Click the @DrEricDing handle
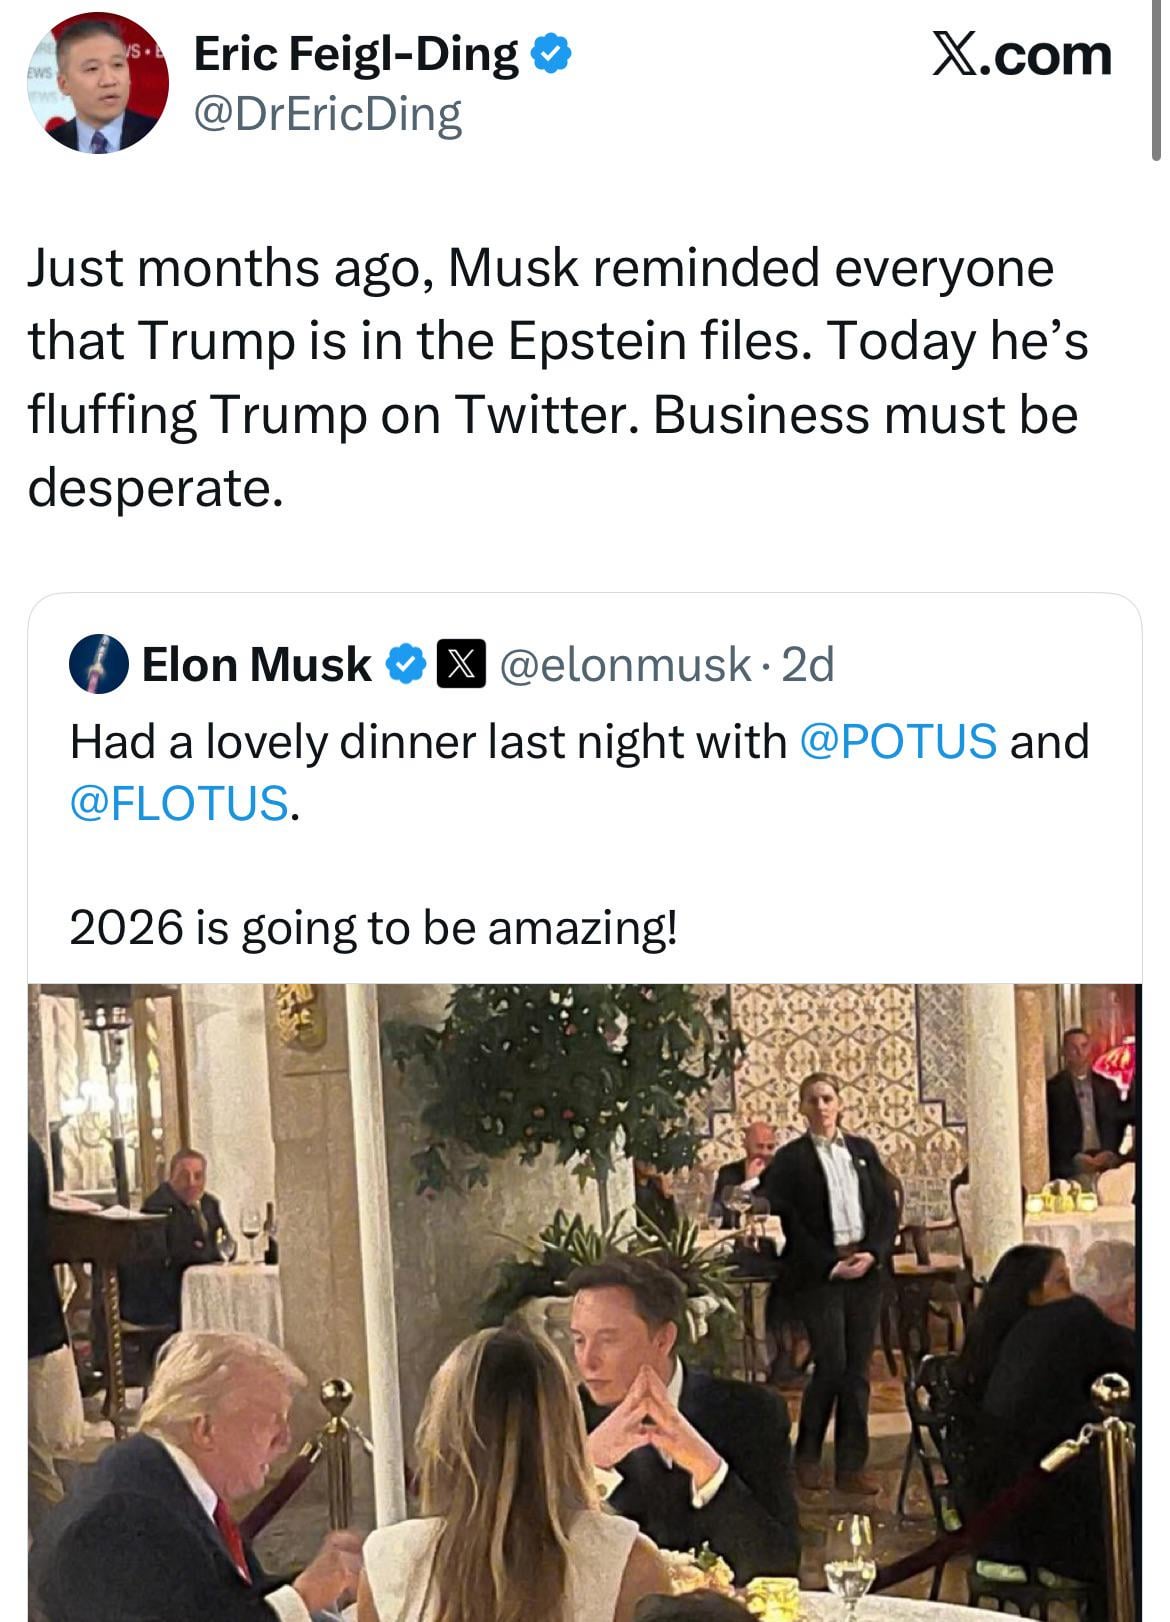This screenshot has width=1170, height=1622. point(326,115)
